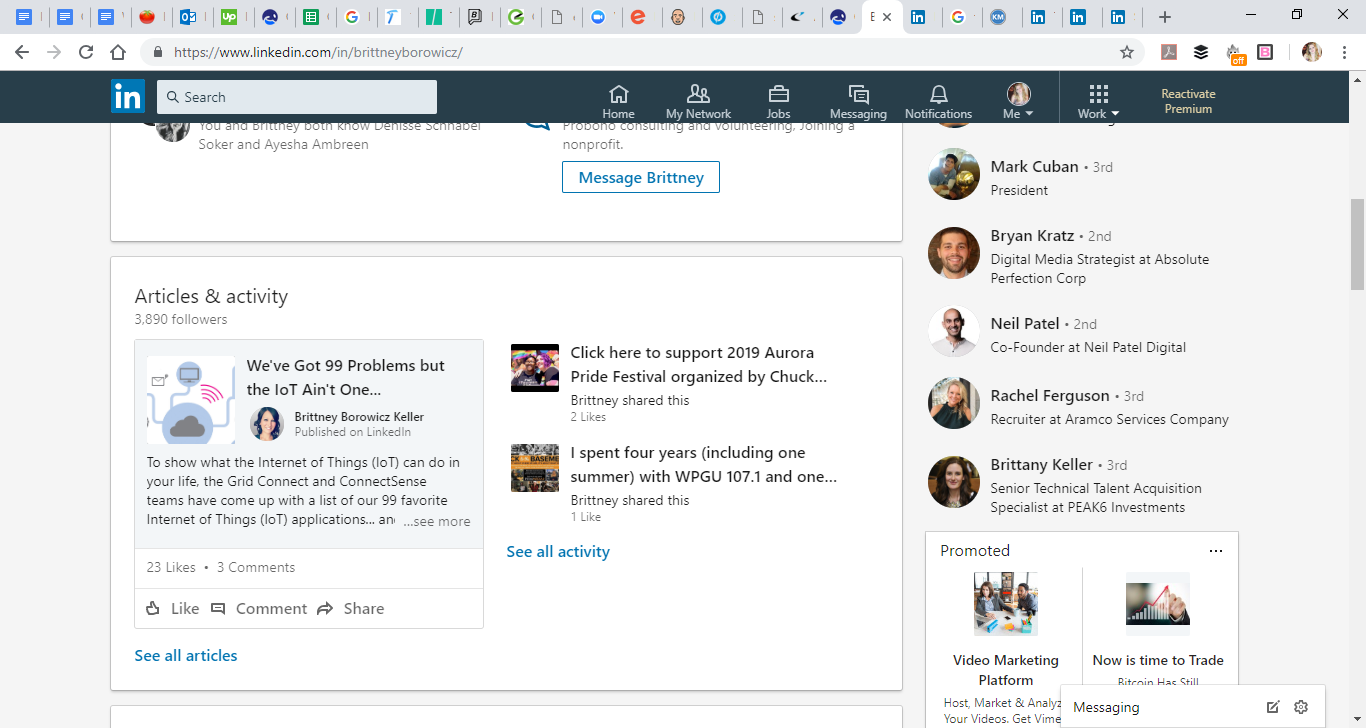Go to LinkedIn Home
Viewport: 1366px width, 728px height.
tap(619, 101)
